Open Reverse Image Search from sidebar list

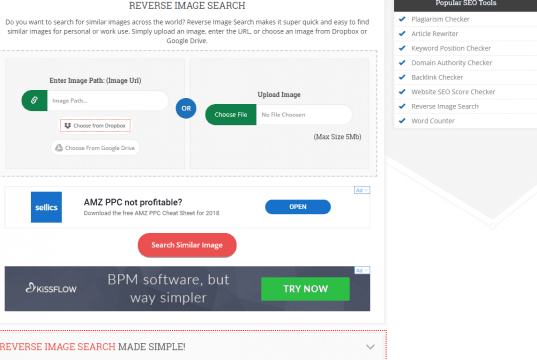[x=445, y=106]
